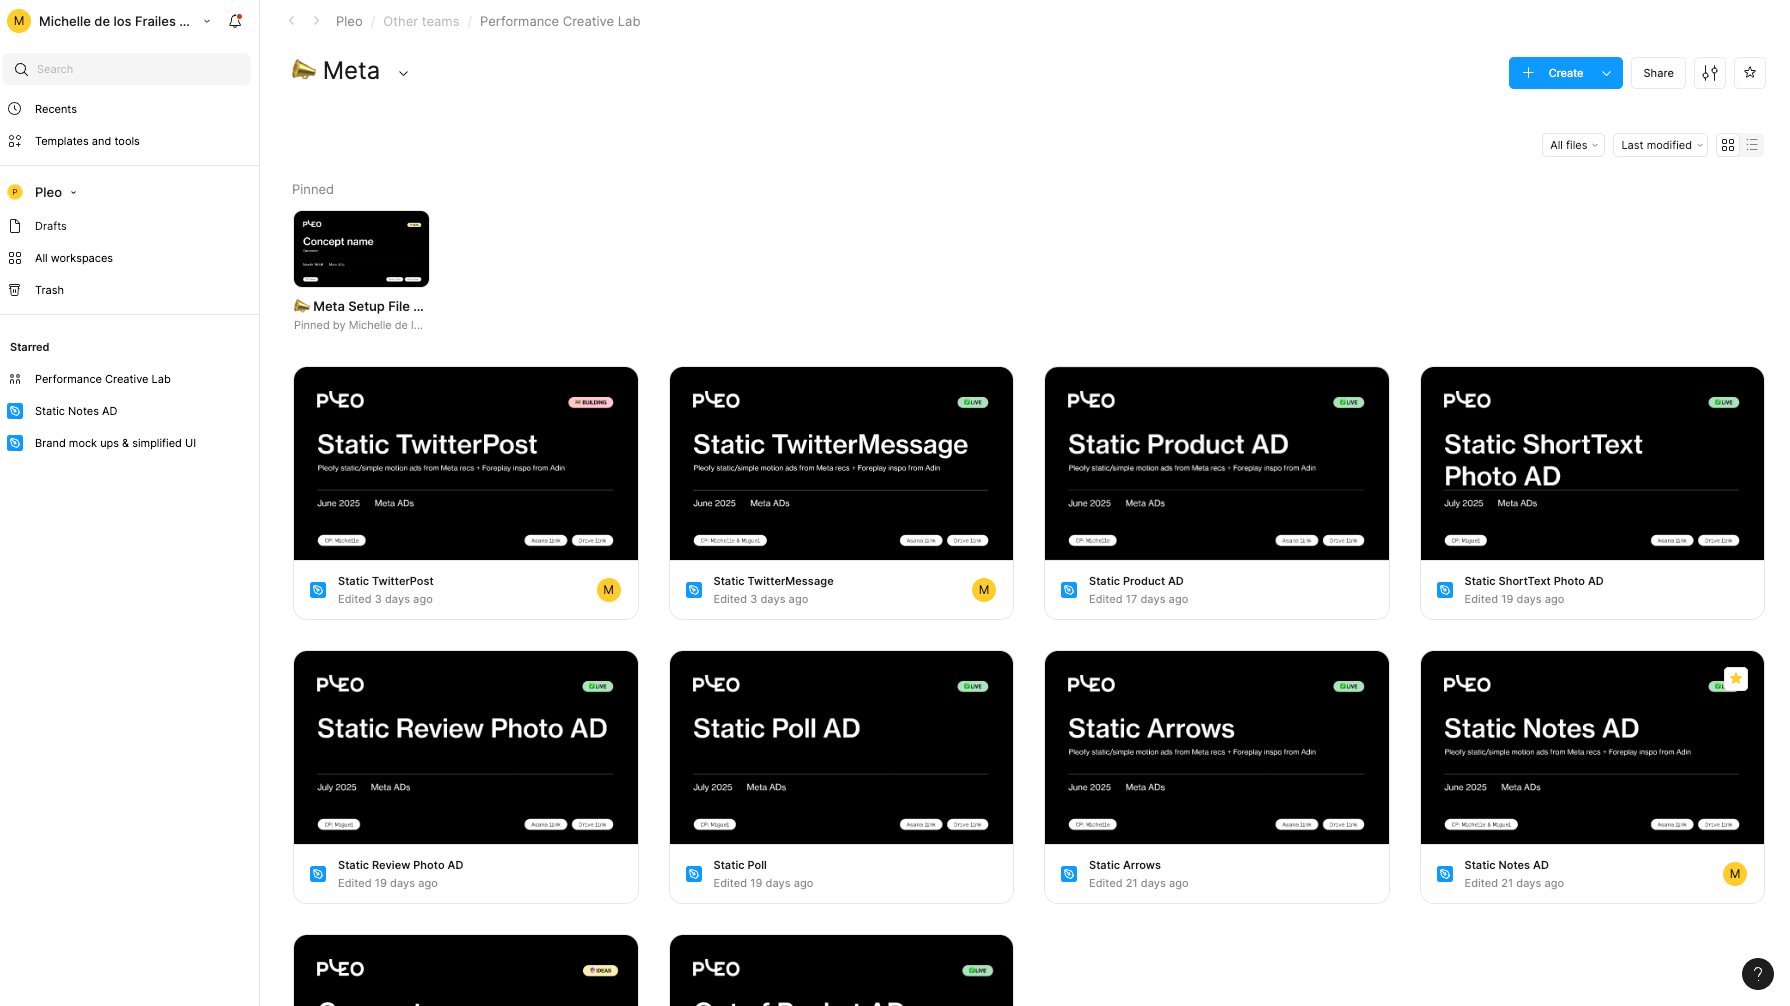
Task: Switch to grid view
Action: point(1728,145)
